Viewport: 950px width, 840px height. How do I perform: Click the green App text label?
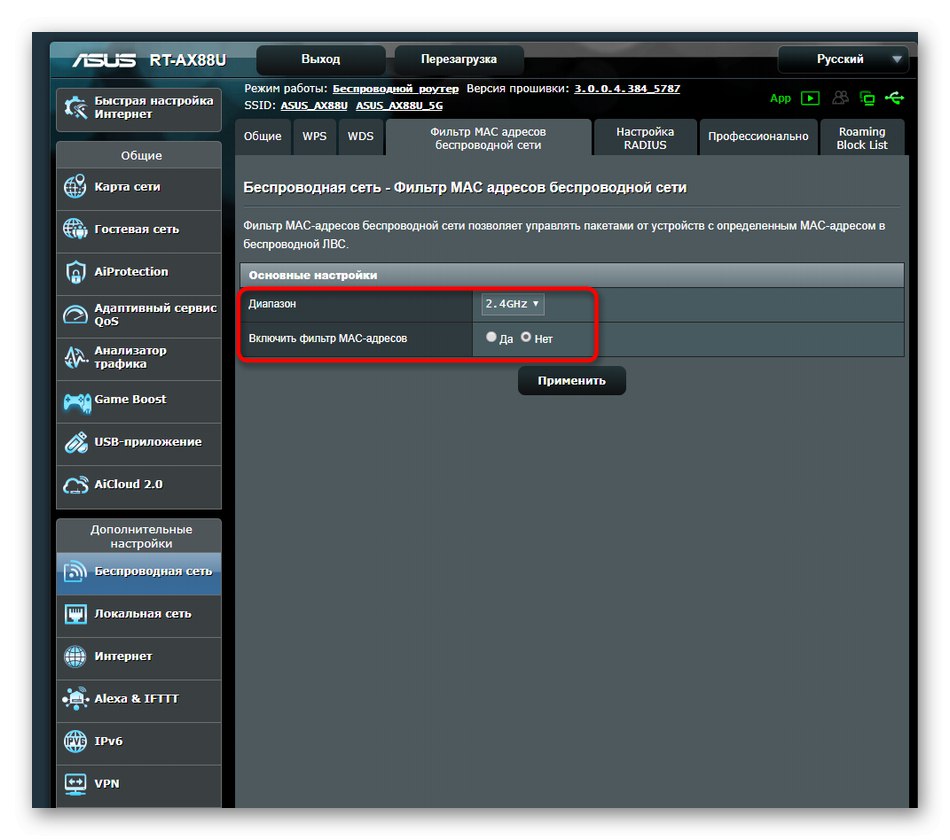point(780,98)
